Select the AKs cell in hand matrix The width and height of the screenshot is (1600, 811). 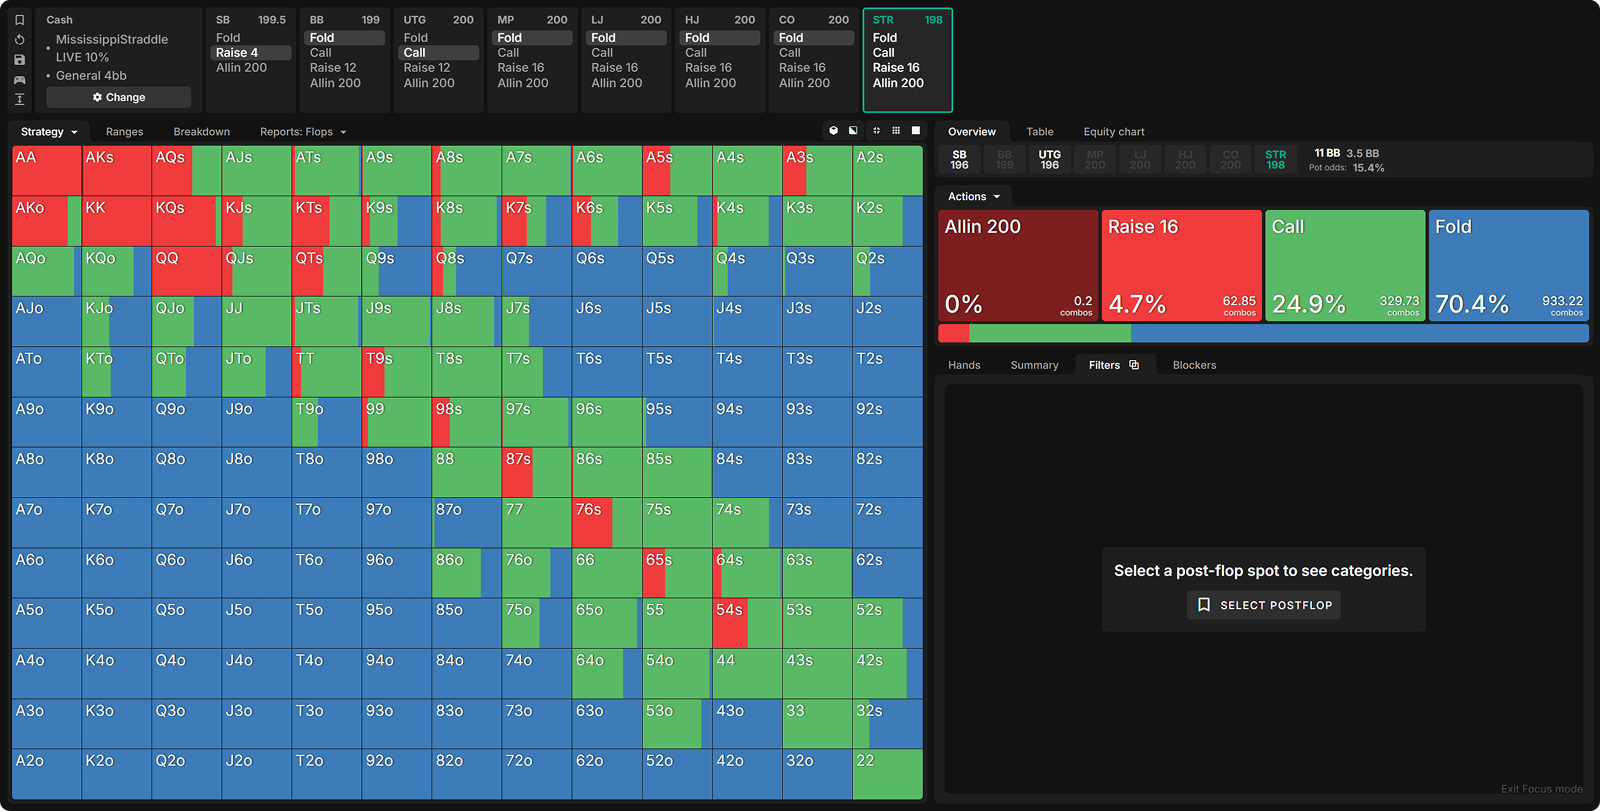116,171
